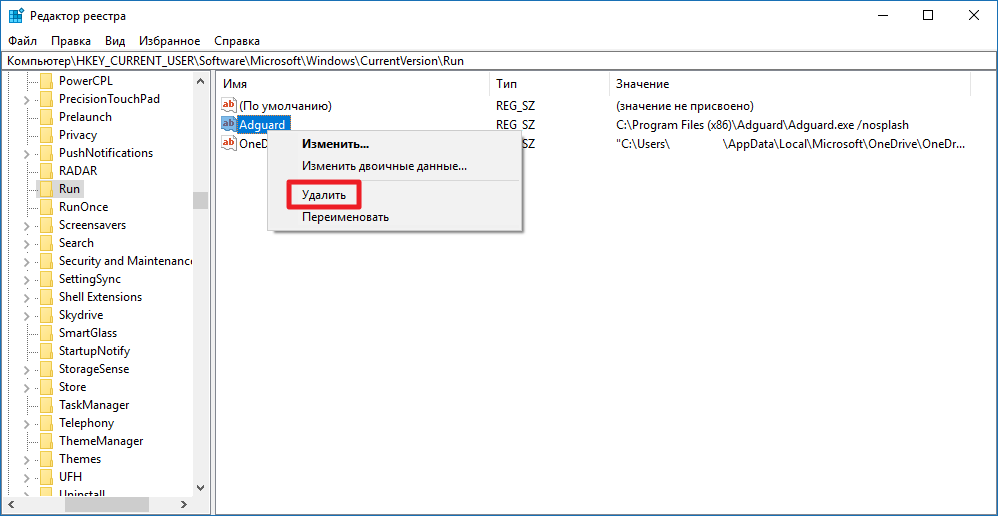
Task: Choose Удалить from the context menu
Action: click(324, 195)
